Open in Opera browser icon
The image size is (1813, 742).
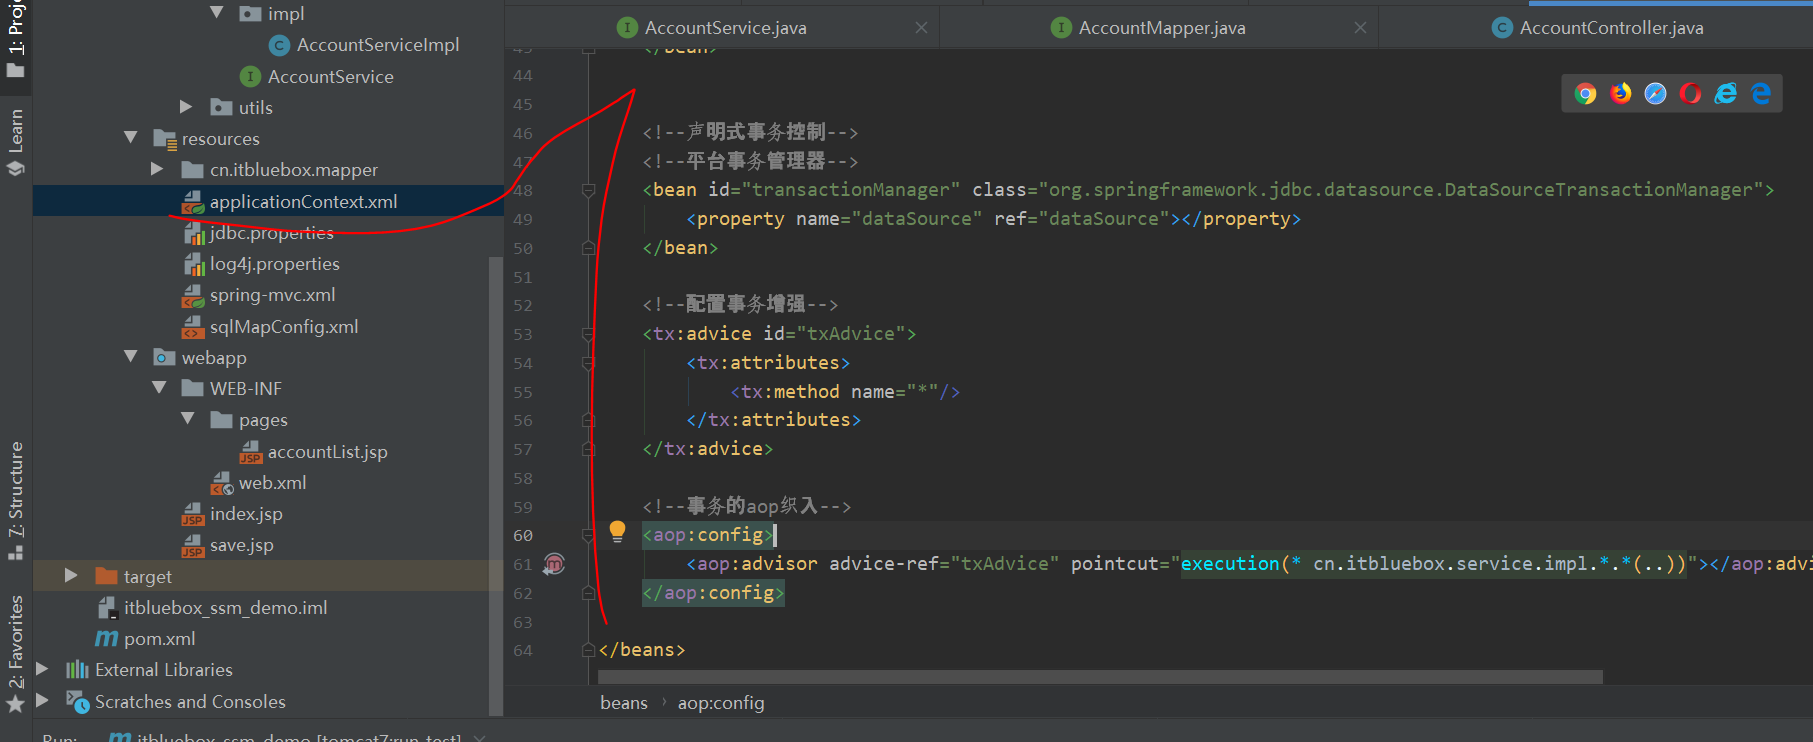click(1691, 93)
